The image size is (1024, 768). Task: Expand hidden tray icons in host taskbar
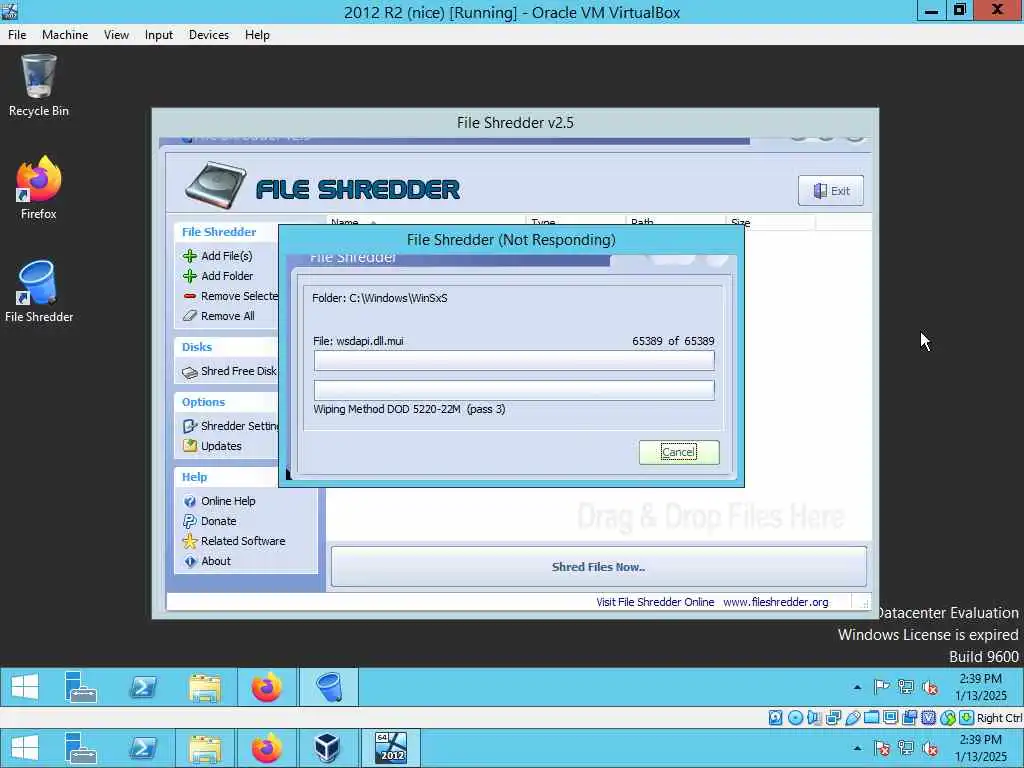[x=857, y=748]
